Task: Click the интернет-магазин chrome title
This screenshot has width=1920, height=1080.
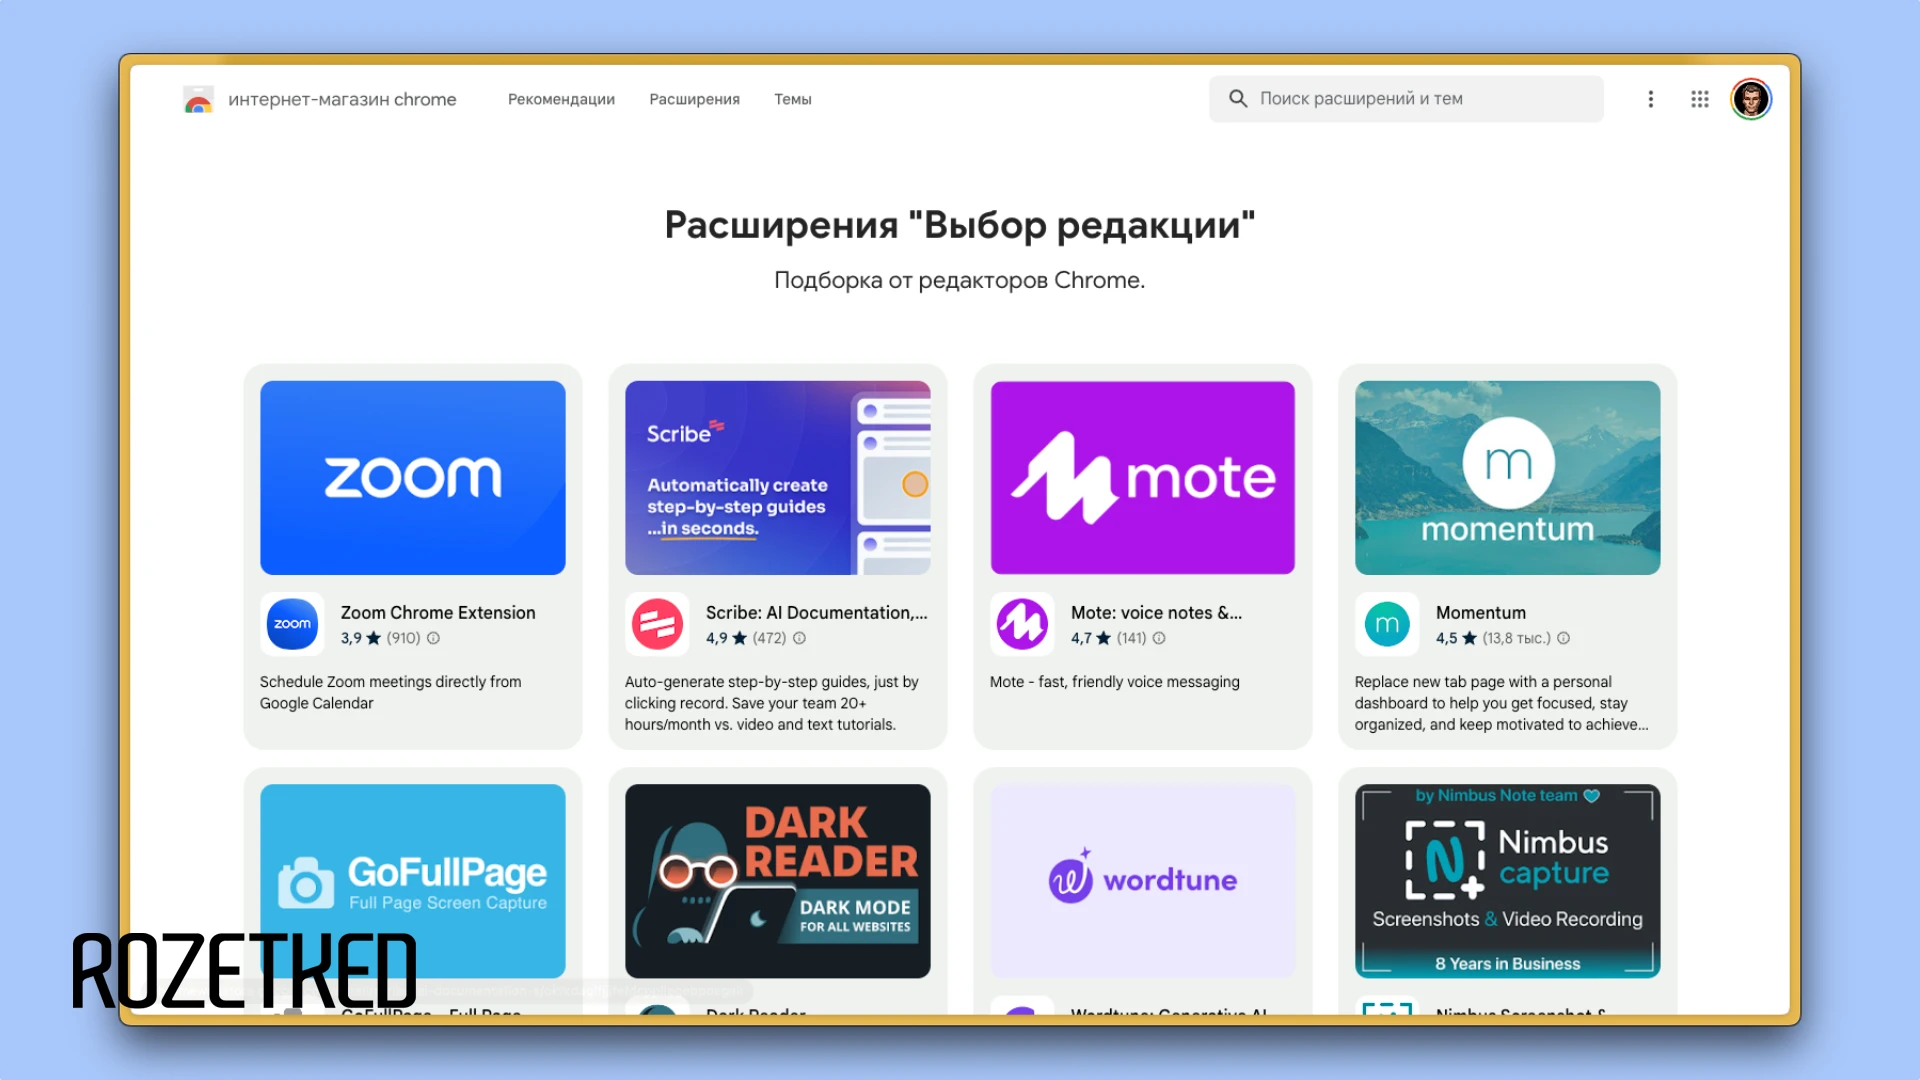Action: click(342, 99)
